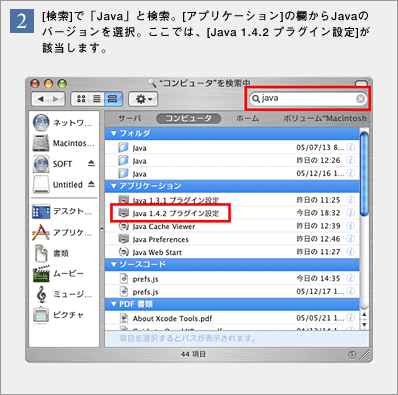The width and height of the screenshot is (398, 395).
Task: Collapse the アプリケーション group
Action: [114, 186]
